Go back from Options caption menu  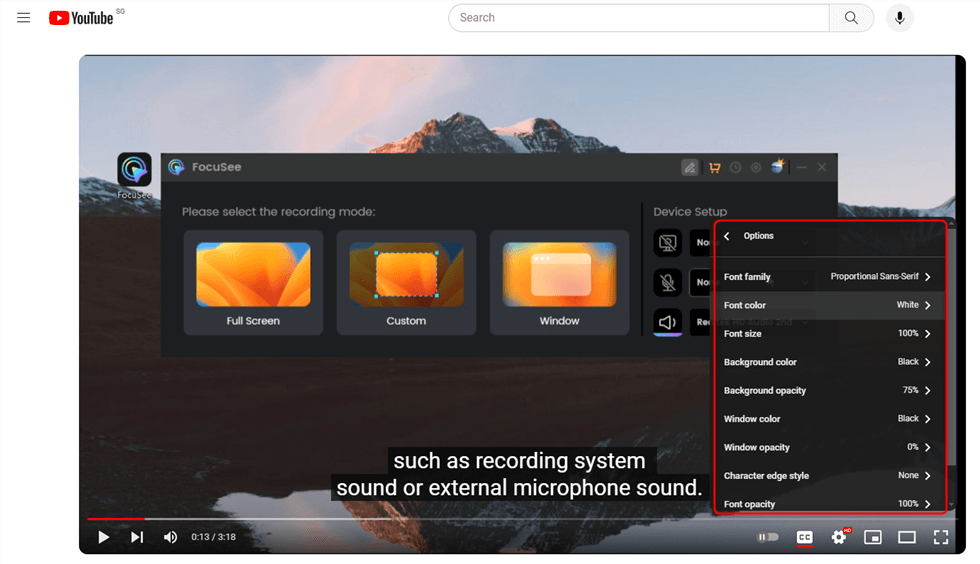[727, 236]
